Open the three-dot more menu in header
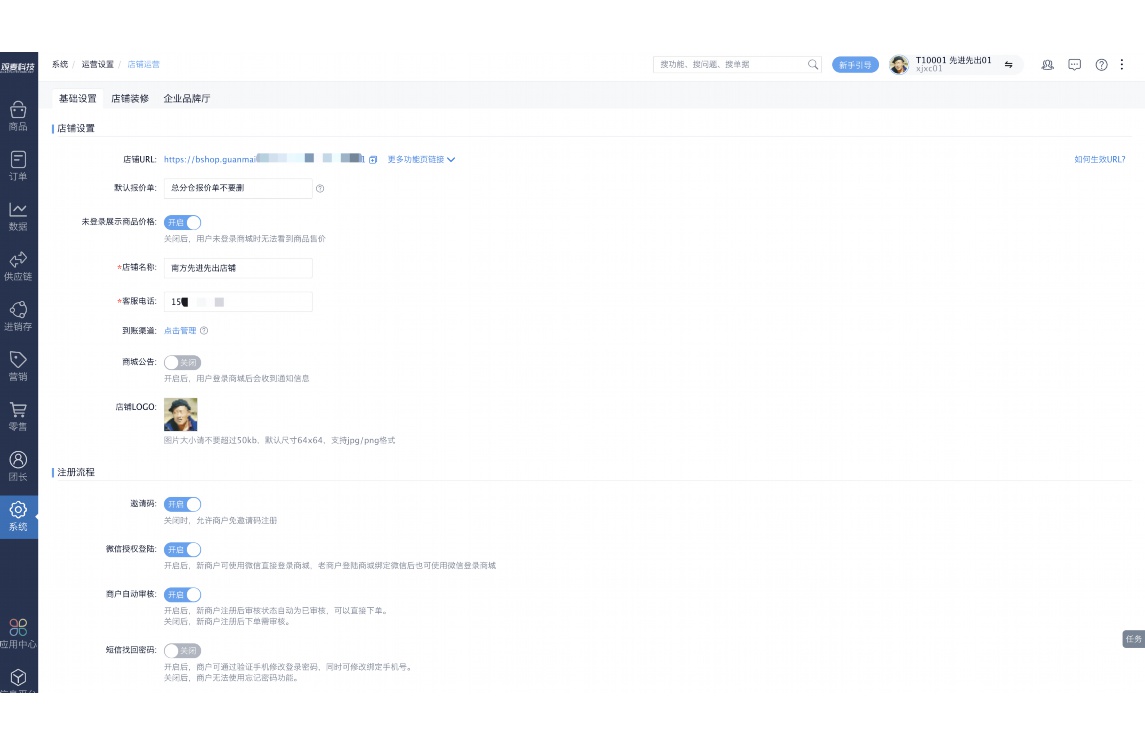Screen dimensions: 1145x745 1122,64
